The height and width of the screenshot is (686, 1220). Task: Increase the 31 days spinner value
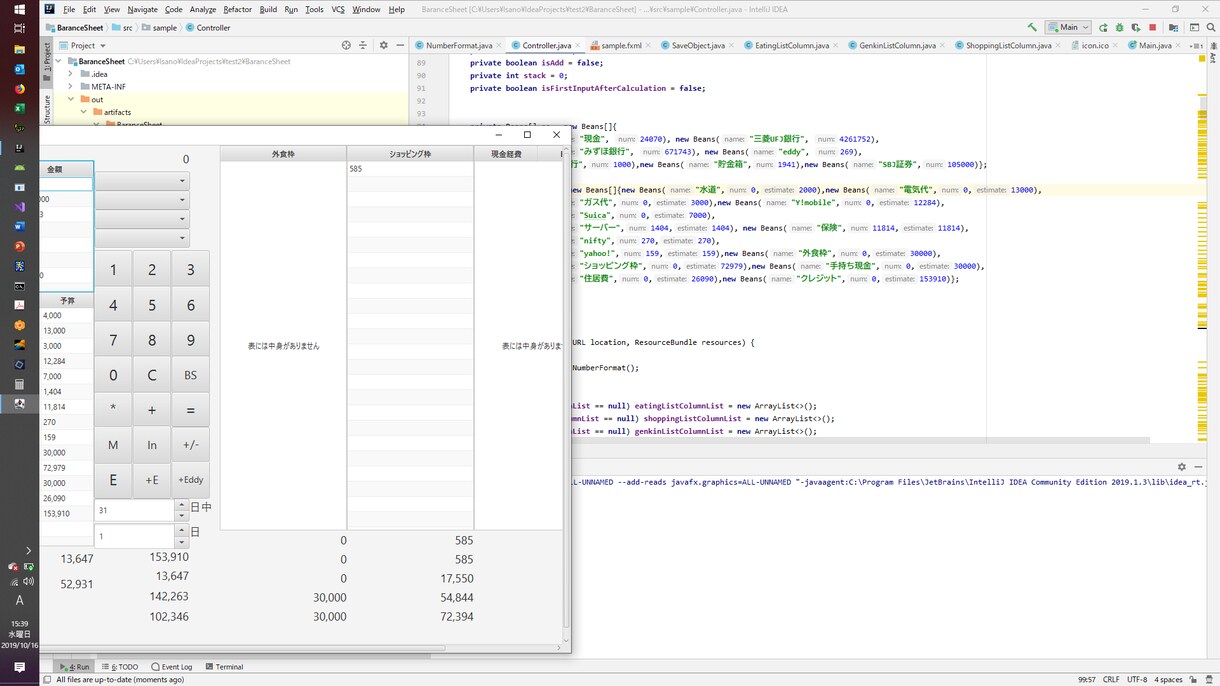pyautogui.click(x=182, y=505)
